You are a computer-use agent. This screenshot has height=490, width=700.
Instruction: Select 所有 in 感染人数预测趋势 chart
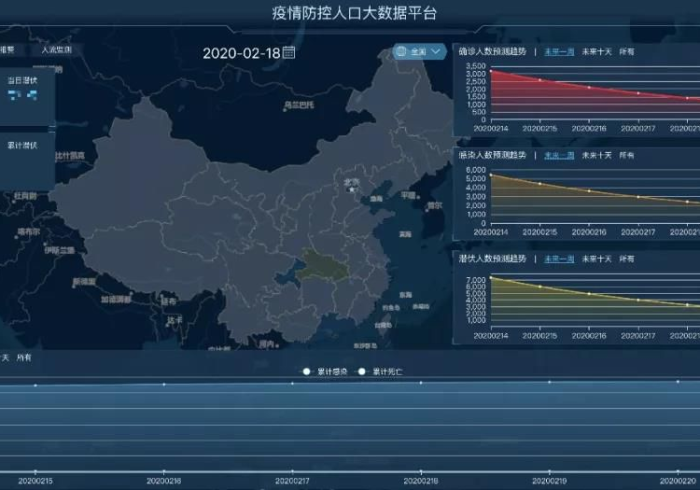point(626,155)
